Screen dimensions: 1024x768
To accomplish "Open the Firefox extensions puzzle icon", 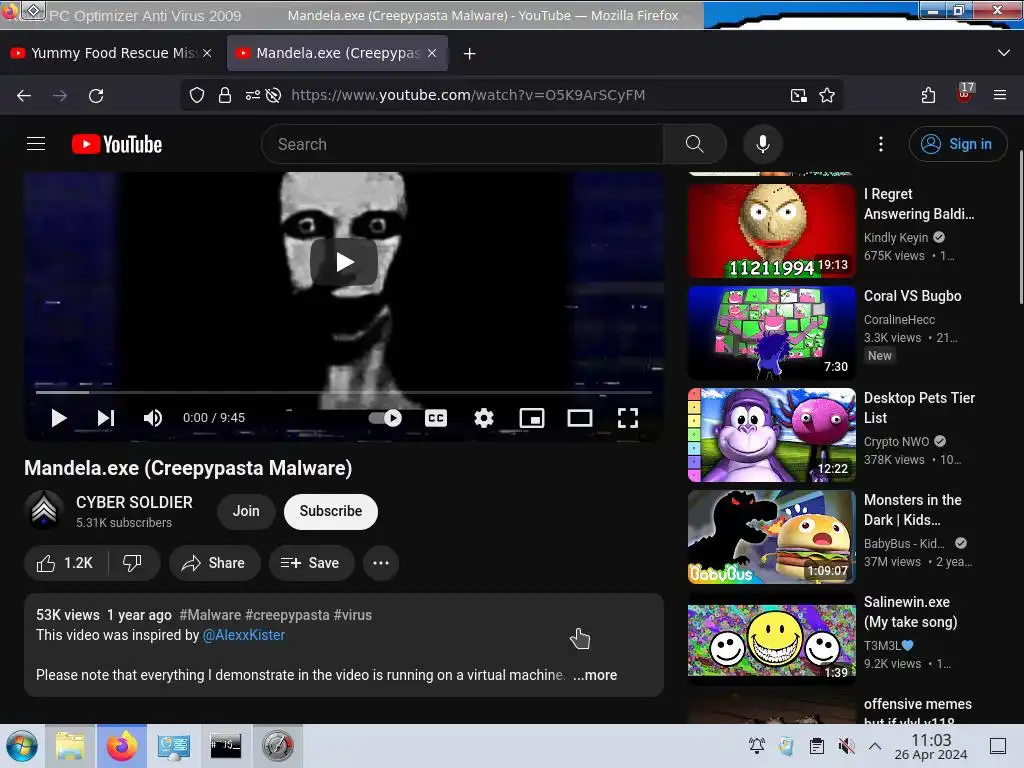I will coord(928,95).
